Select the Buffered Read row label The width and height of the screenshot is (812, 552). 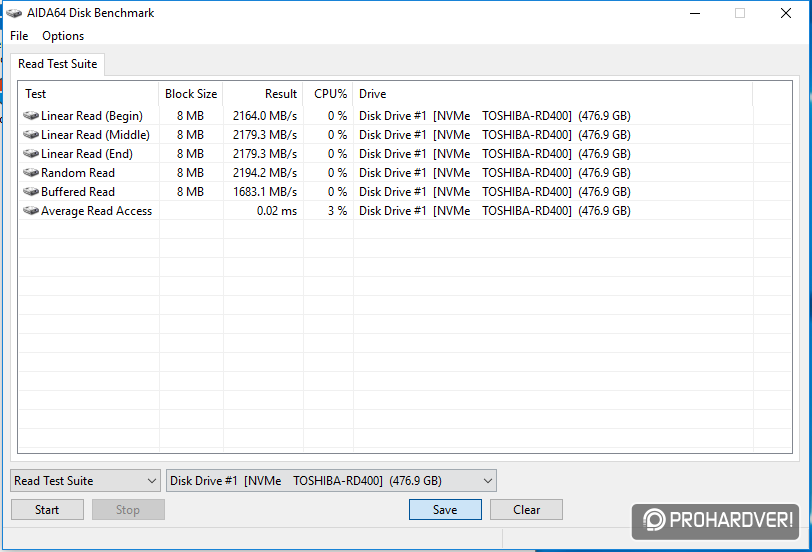click(78, 192)
